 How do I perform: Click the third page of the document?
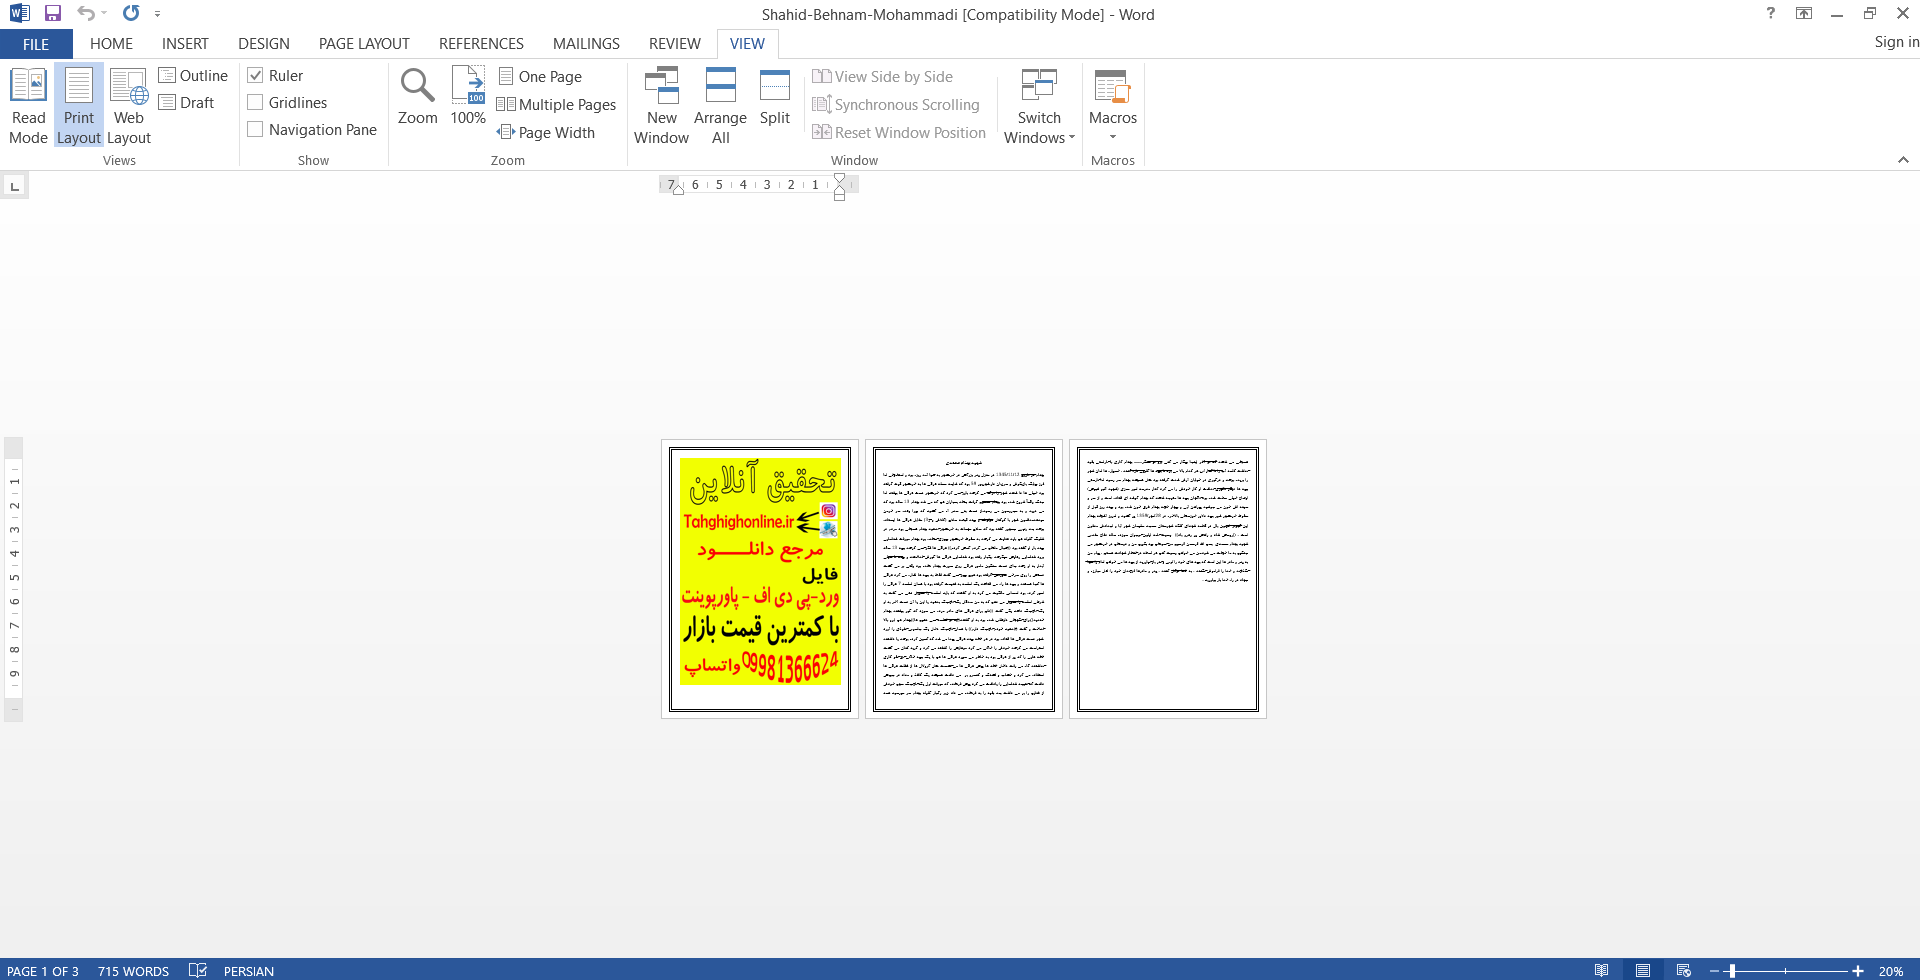pos(1168,579)
